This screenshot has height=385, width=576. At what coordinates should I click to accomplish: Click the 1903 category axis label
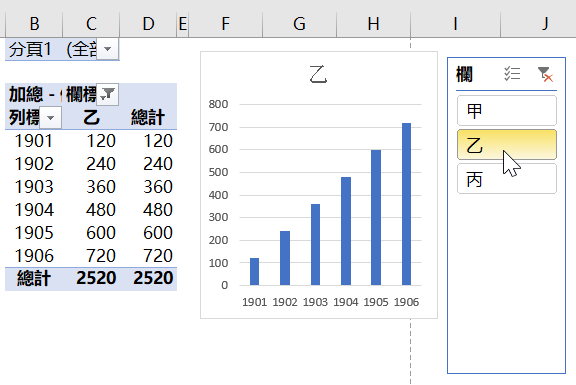(315, 302)
